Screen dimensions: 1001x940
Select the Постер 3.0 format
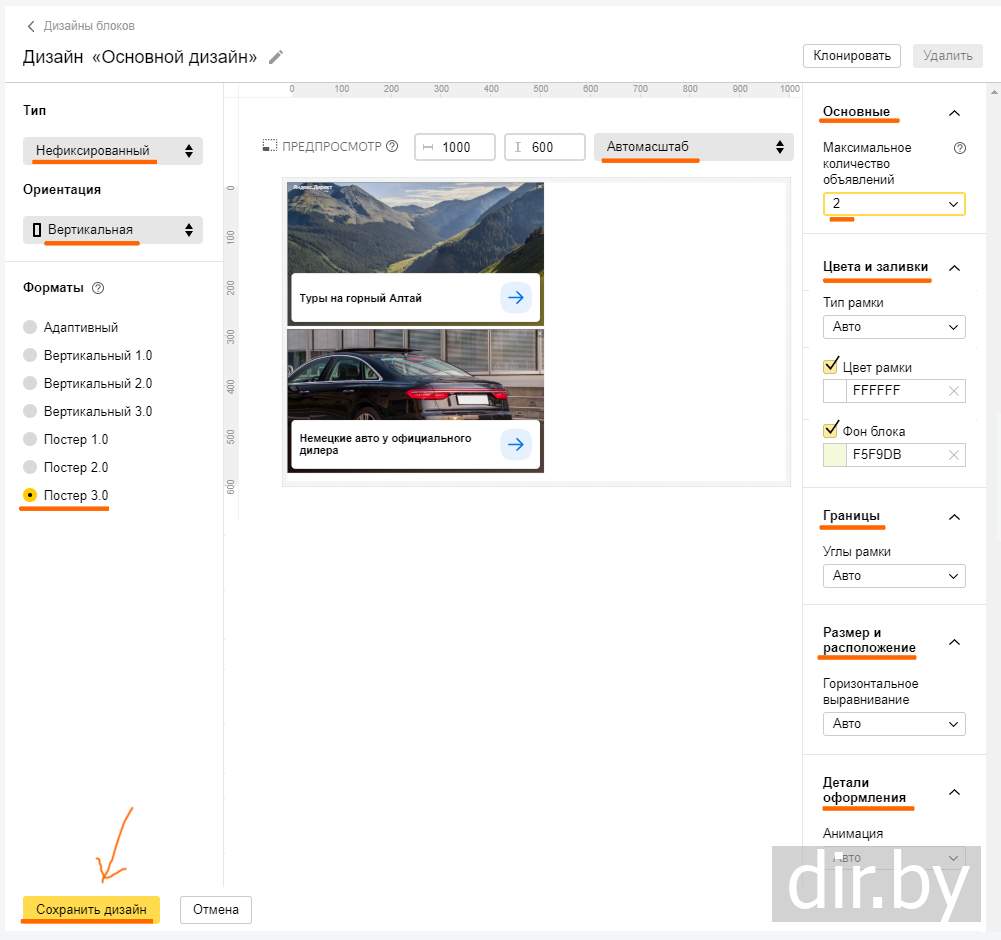coord(30,496)
